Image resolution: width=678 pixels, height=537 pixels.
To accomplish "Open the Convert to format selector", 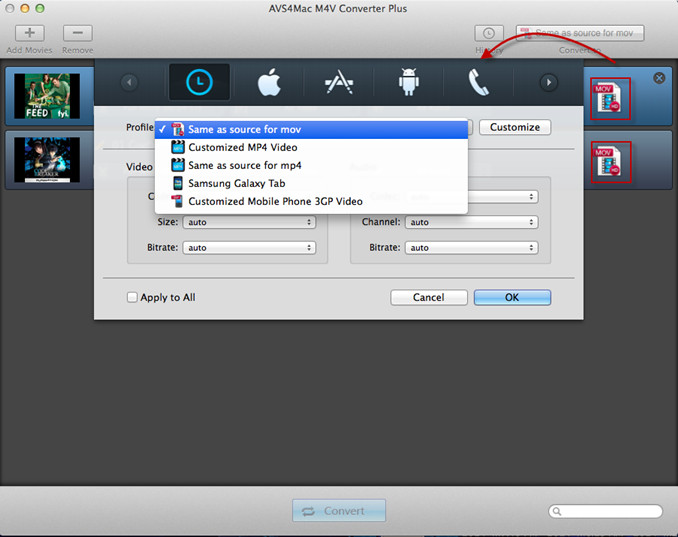I will [x=580, y=33].
